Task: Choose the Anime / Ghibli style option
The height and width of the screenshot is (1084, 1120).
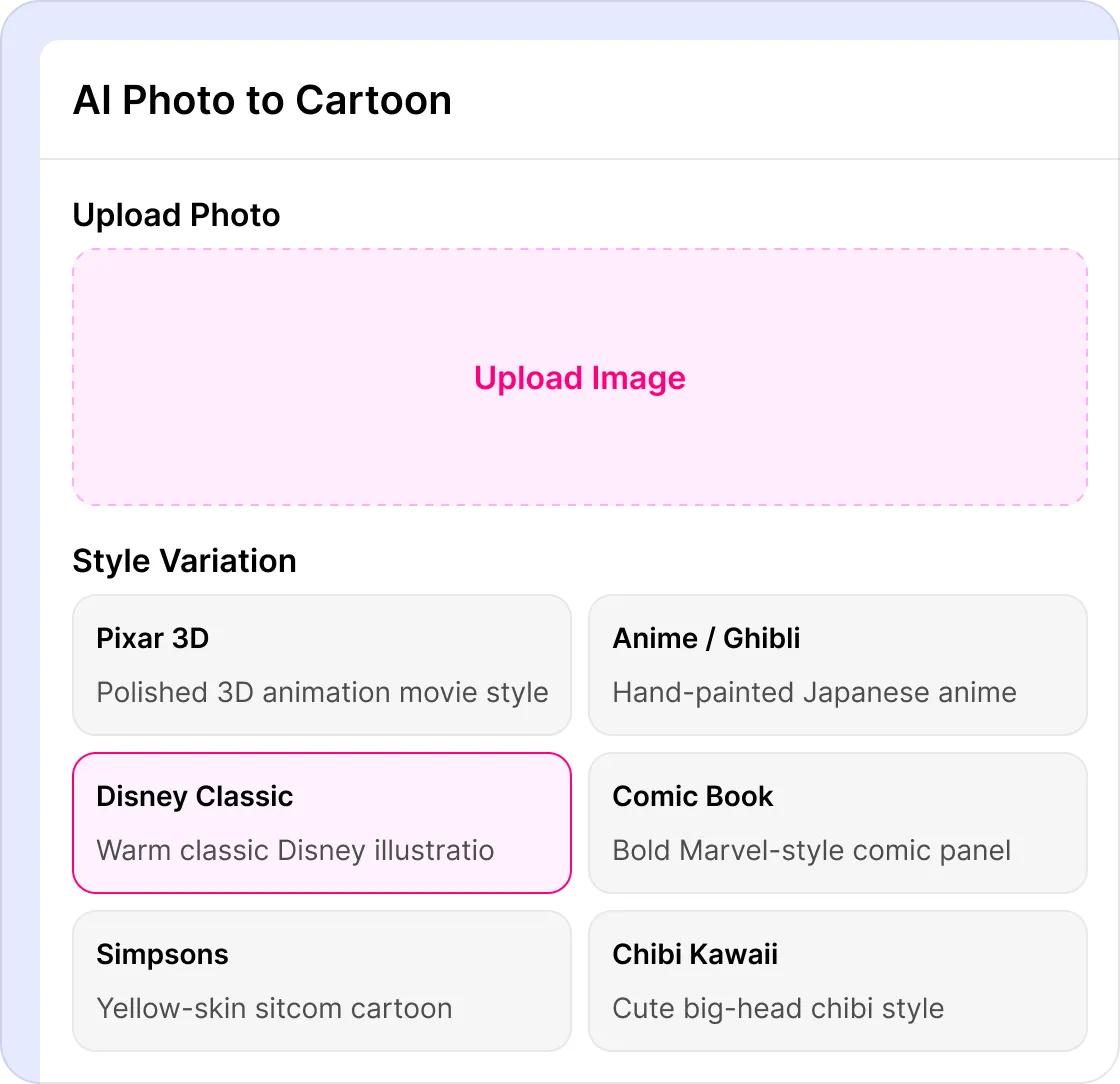Action: click(x=838, y=665)
